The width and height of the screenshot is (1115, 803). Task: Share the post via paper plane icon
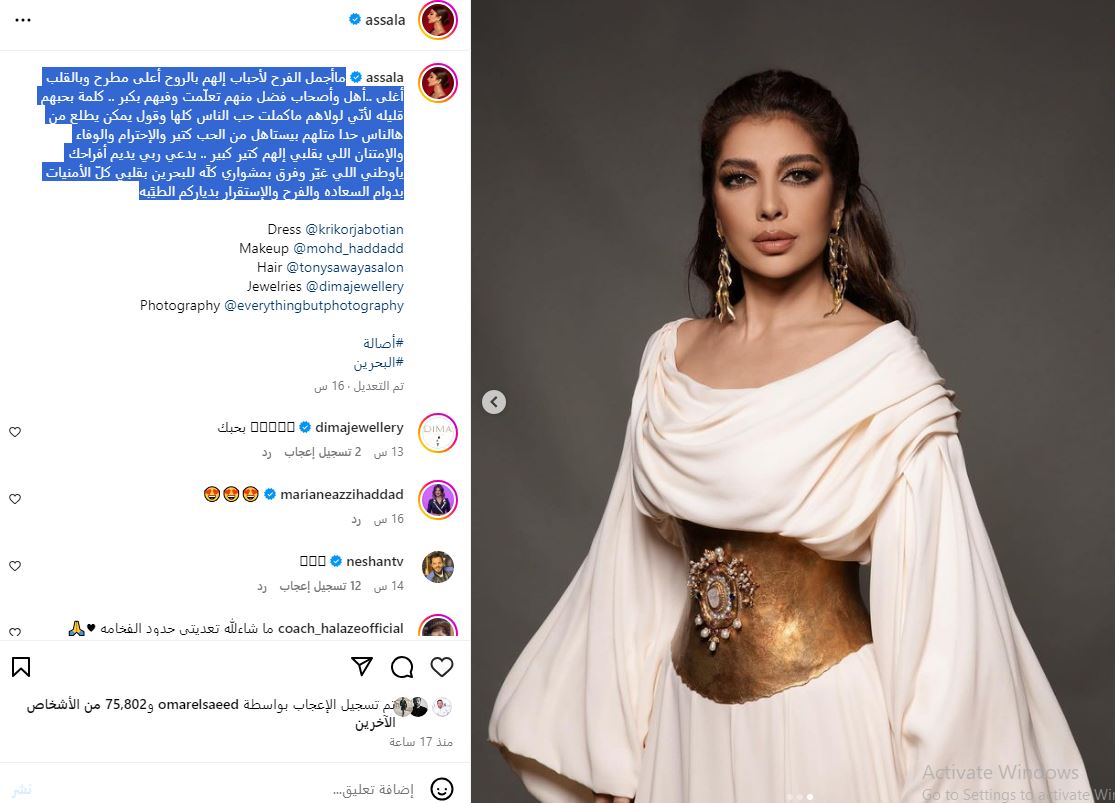click(x=362, y=666)
